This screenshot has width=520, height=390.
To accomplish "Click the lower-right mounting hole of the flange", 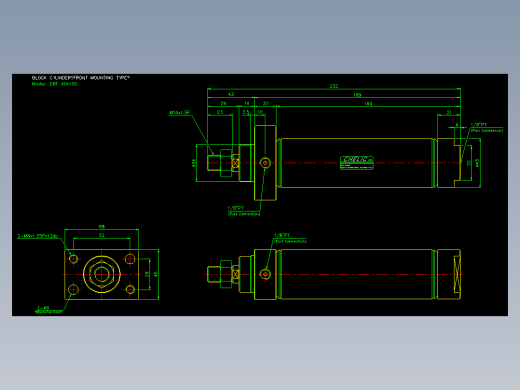I will [130, 289].
